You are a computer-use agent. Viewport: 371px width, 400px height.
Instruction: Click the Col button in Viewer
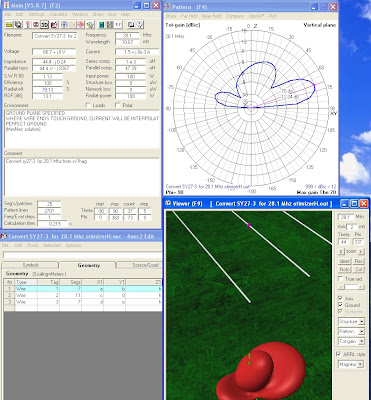[358, 269]
